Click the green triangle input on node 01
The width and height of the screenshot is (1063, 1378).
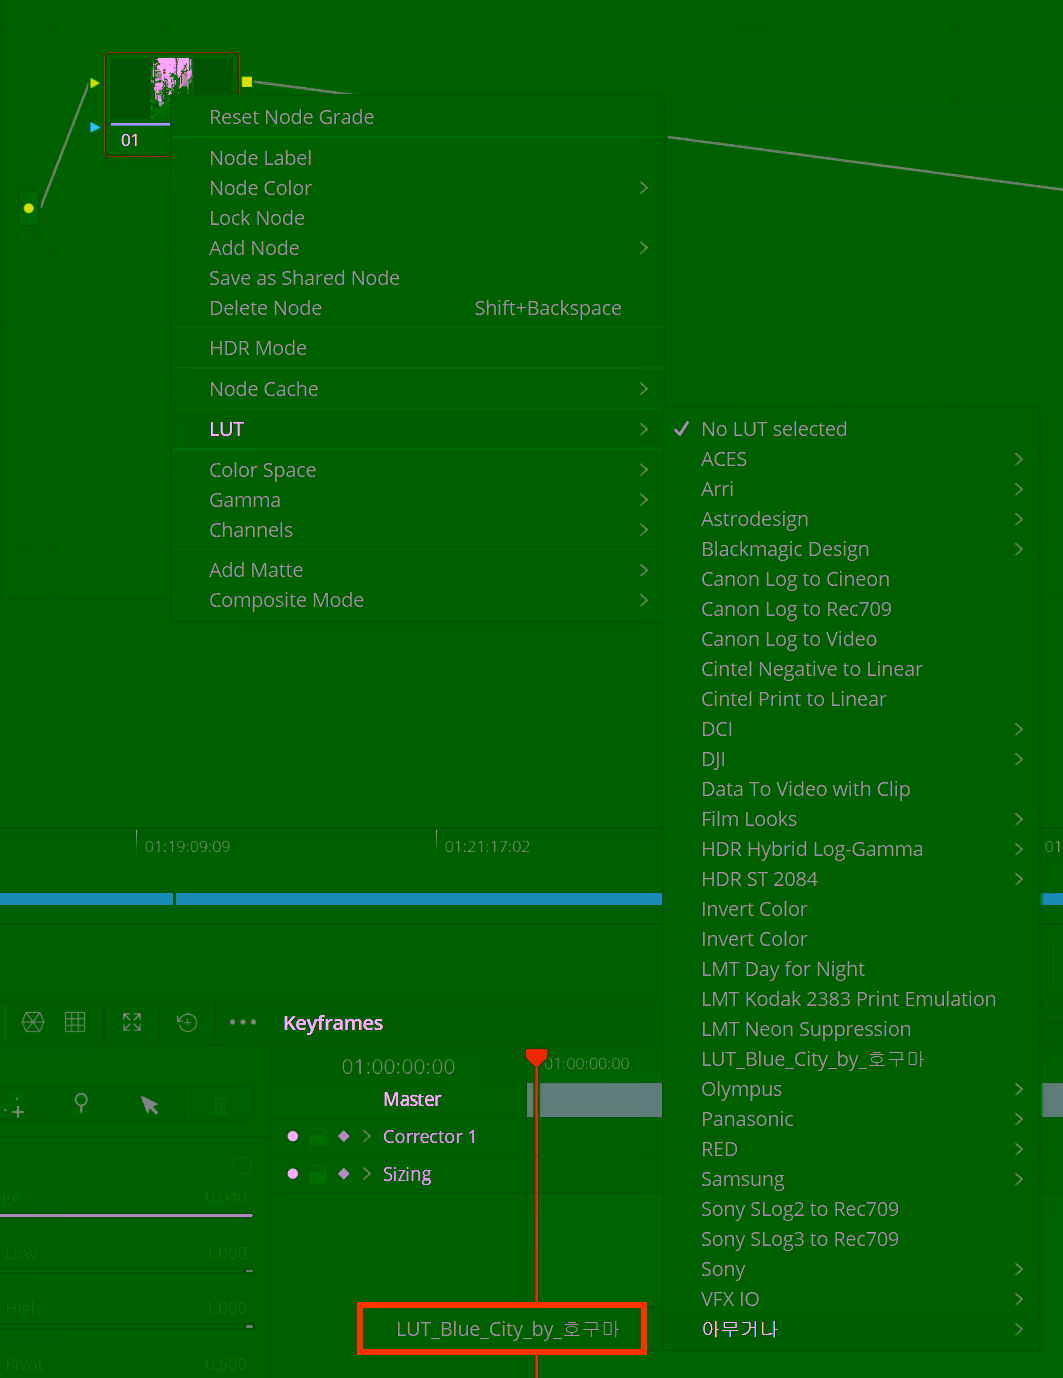(x=95, y=83)
